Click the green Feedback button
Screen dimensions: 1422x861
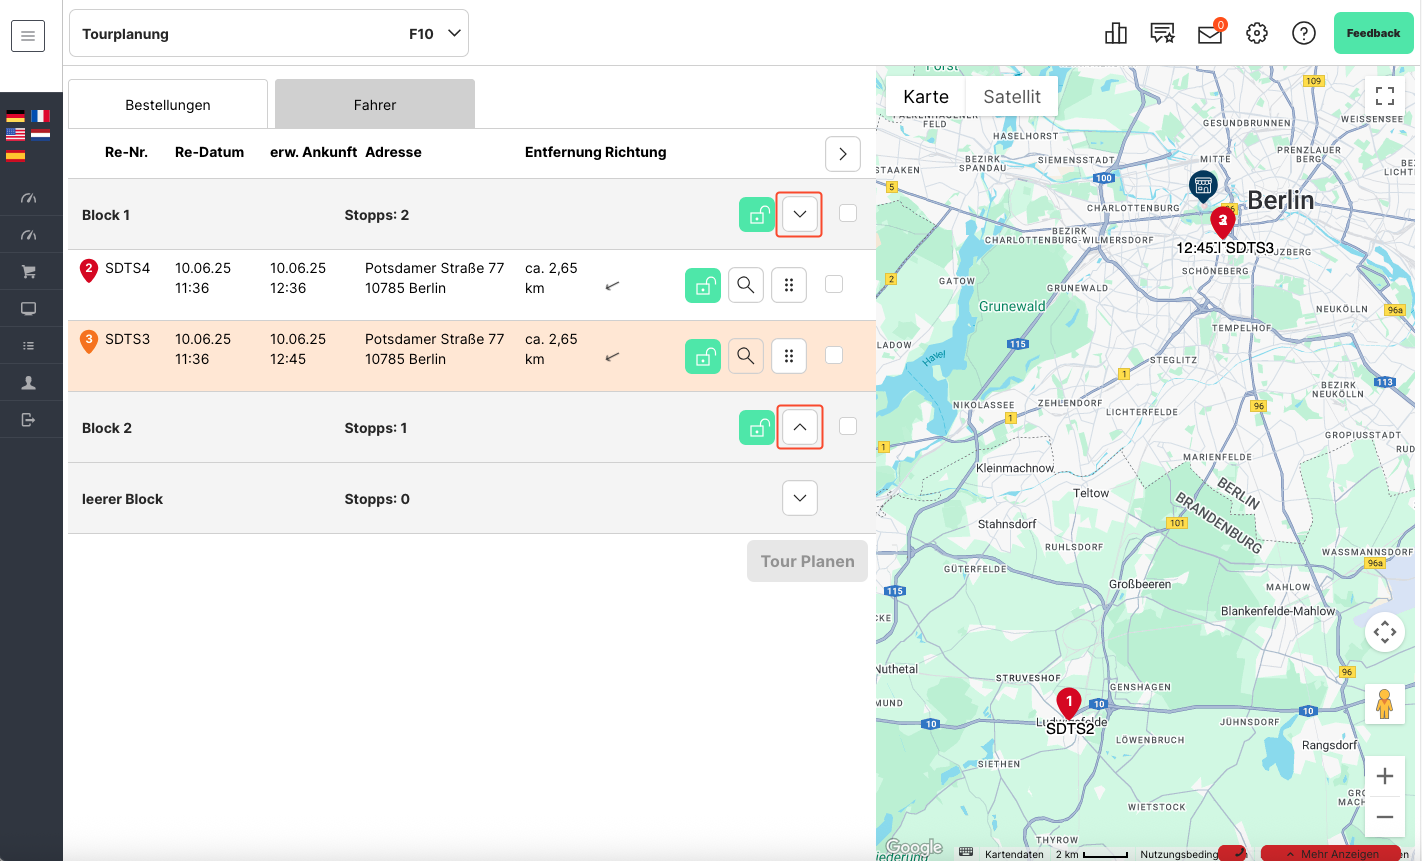coord(1373,33)
